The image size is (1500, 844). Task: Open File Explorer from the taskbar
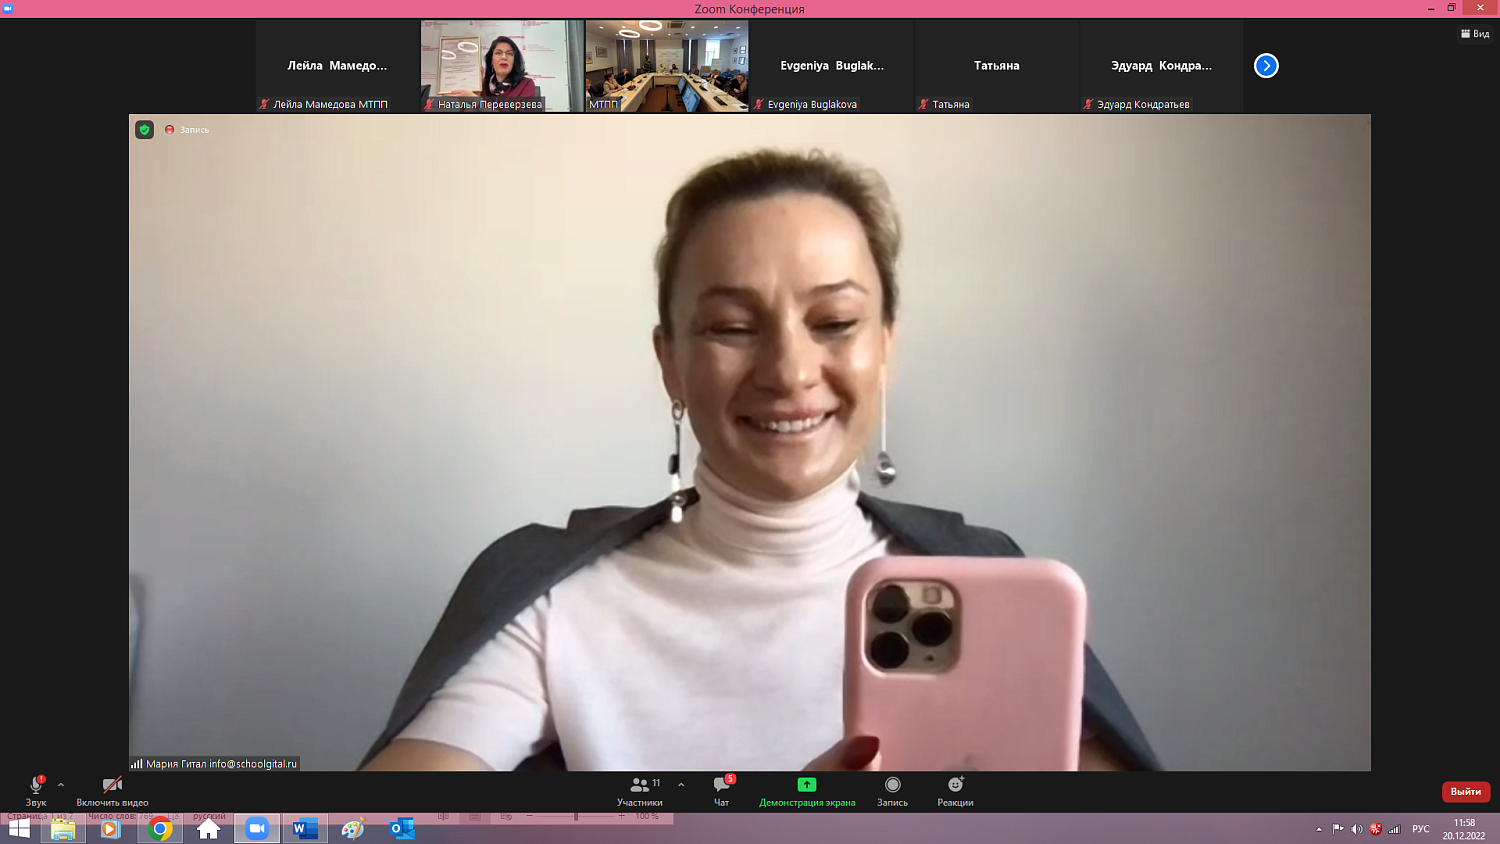(x=63, y=829)
